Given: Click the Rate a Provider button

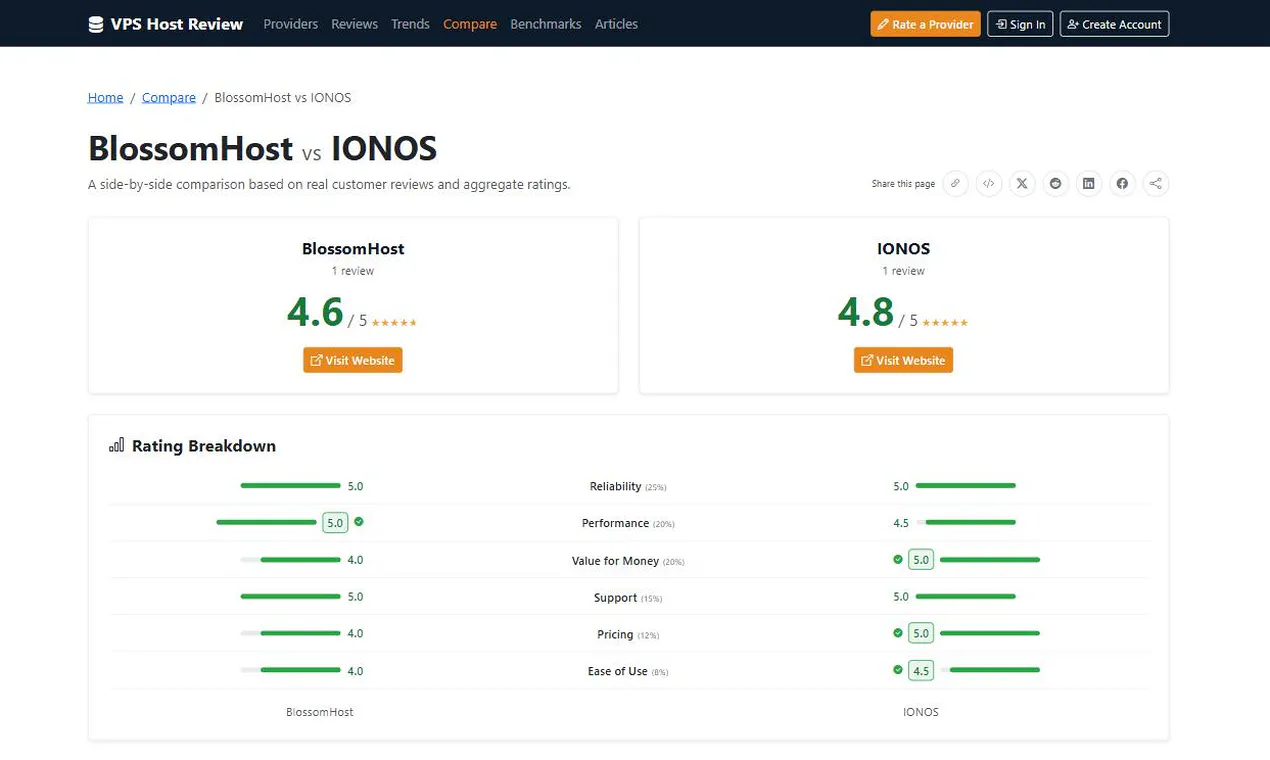Looking at the screenshot, I should (x=925, y=24).
